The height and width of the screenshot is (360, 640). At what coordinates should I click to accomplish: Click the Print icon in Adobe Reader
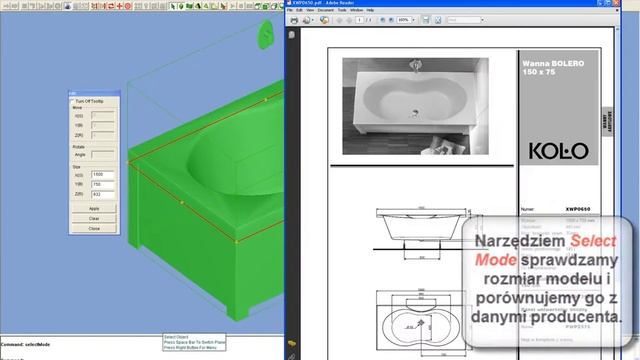294,20
